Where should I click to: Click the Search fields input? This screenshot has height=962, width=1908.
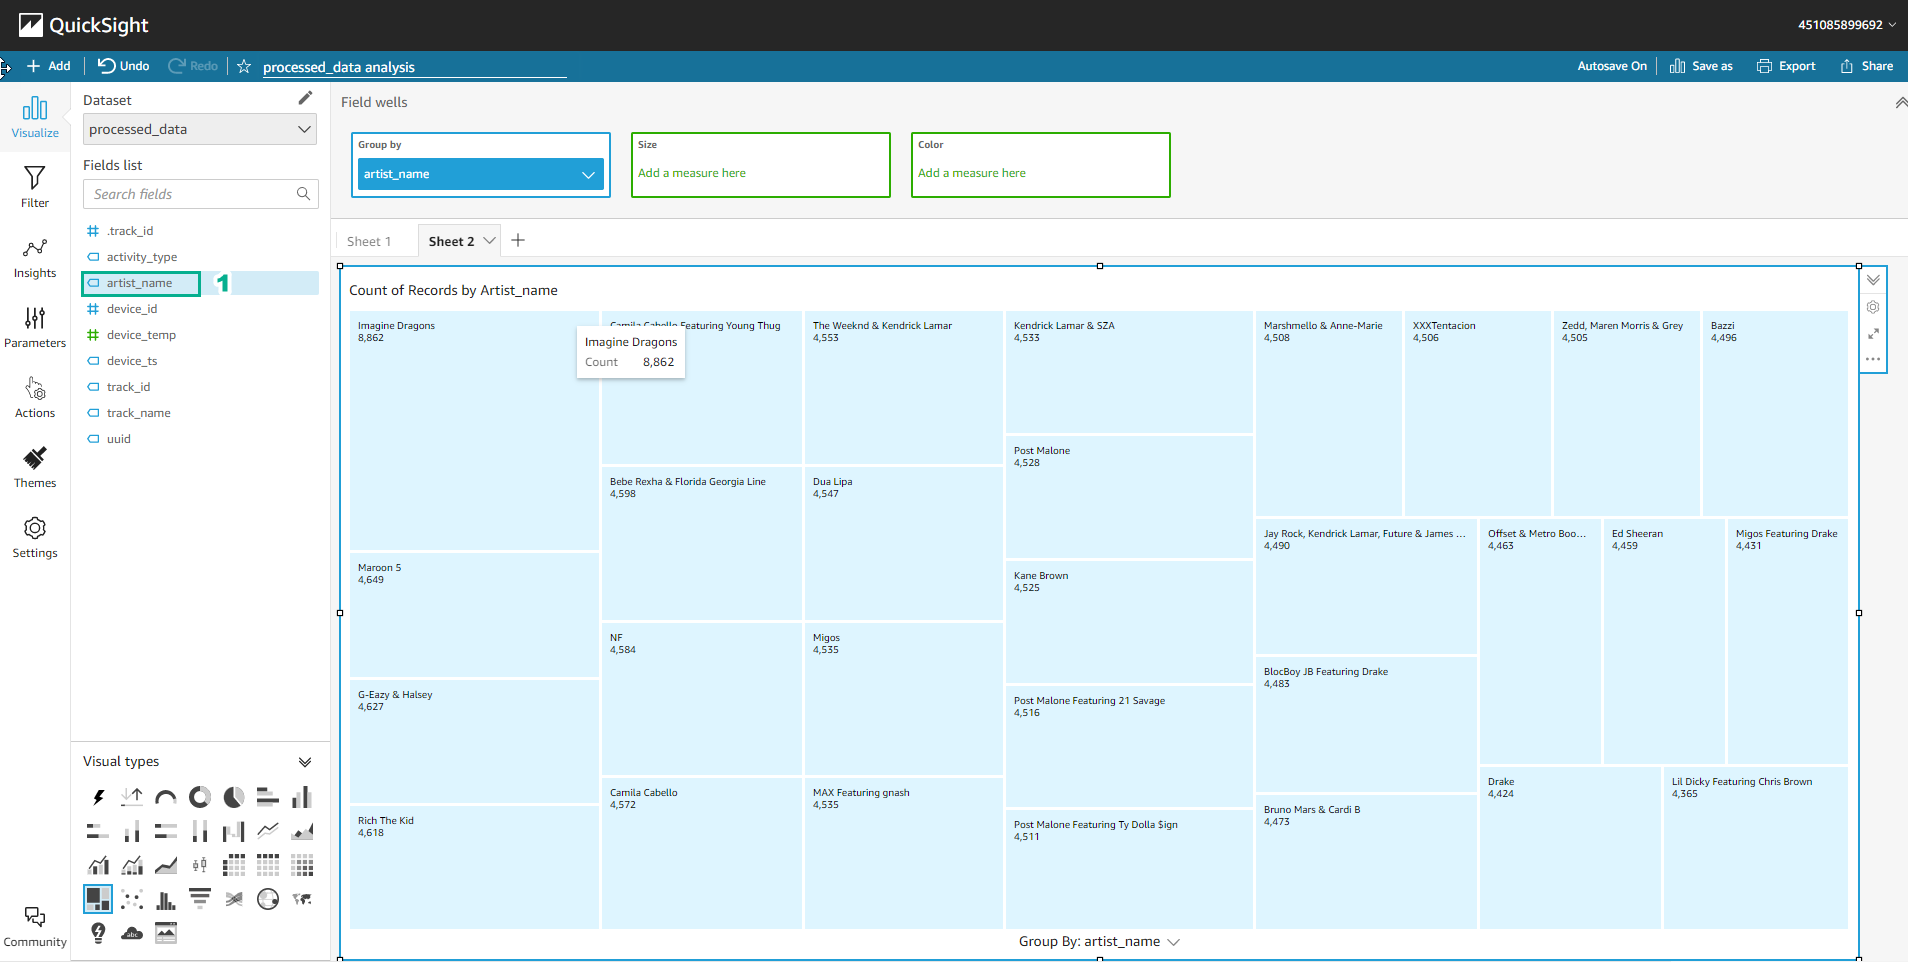point(200,194)
